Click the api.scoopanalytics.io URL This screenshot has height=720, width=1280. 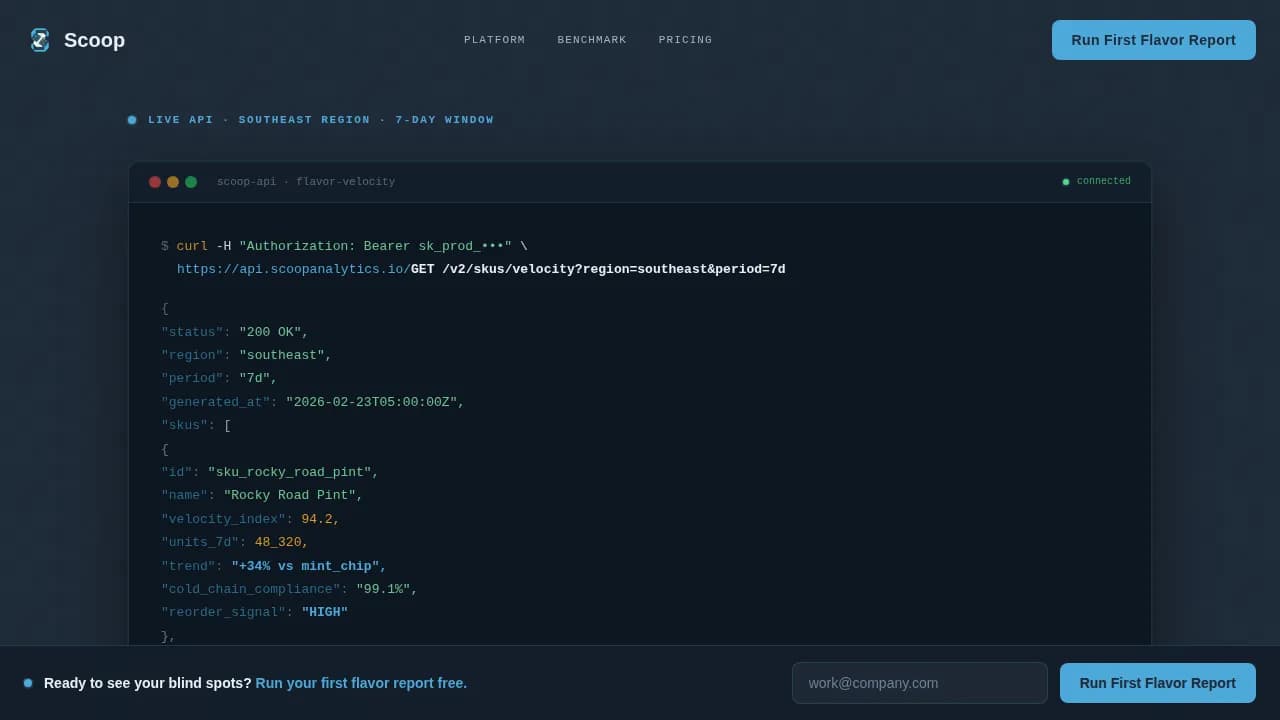293,269
